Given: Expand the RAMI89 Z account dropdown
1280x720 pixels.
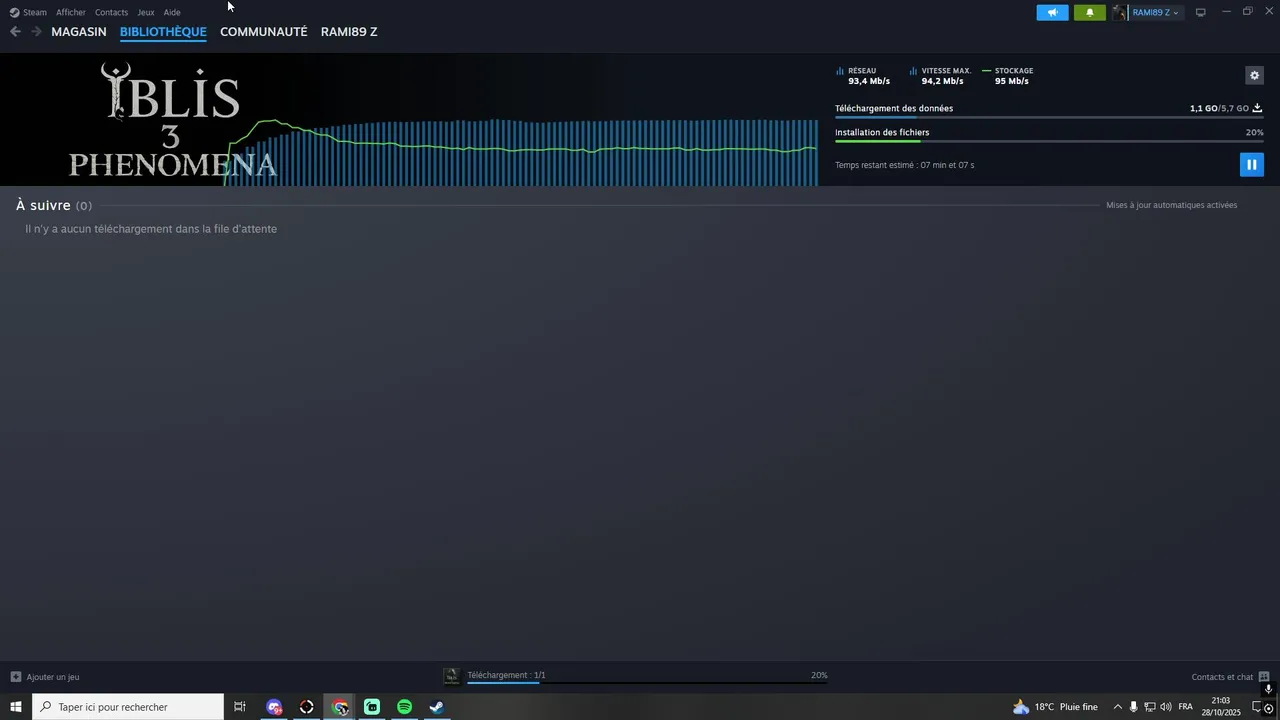Looking at the screenshot, I should (1157, 12).
